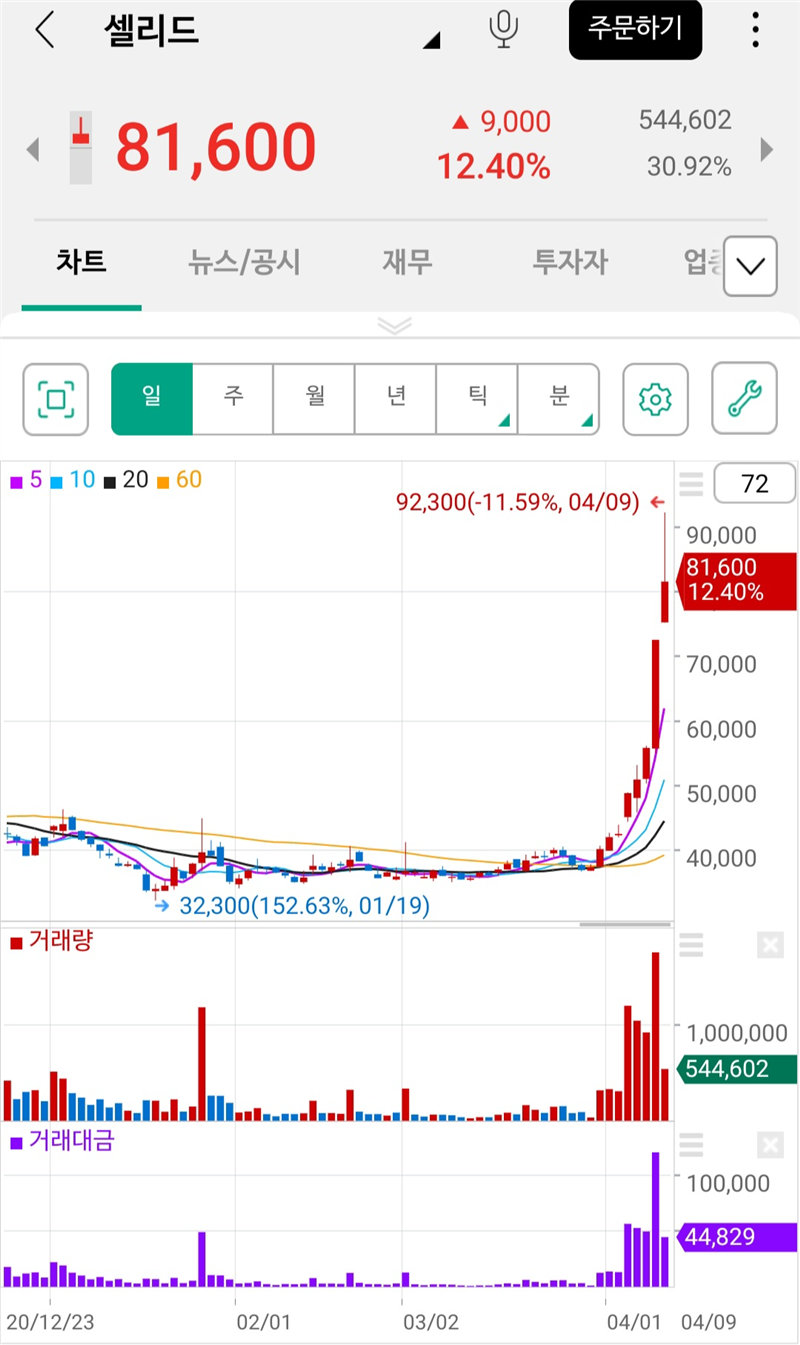Go to previous stock with left arrow
Viewport: 800px width, 1345px height.
coord(33,150)
